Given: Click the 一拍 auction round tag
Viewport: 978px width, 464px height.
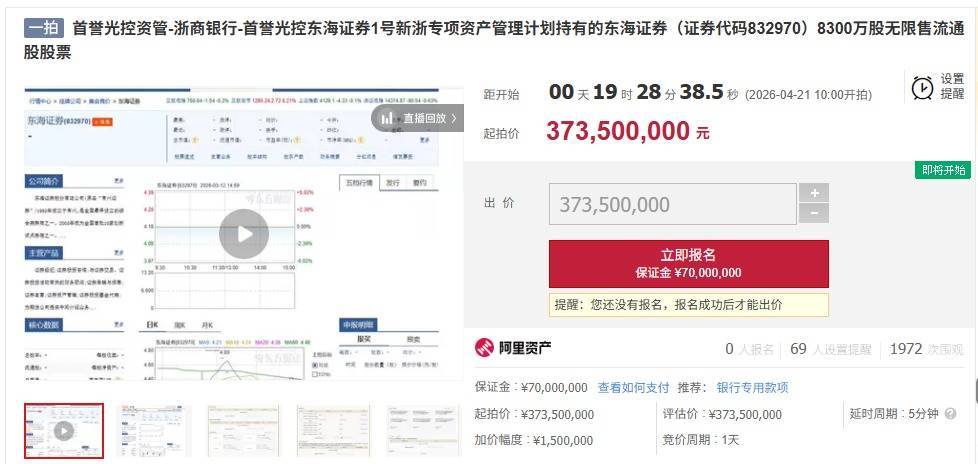Looking at the screenshot, I should (x=44, y=29).
